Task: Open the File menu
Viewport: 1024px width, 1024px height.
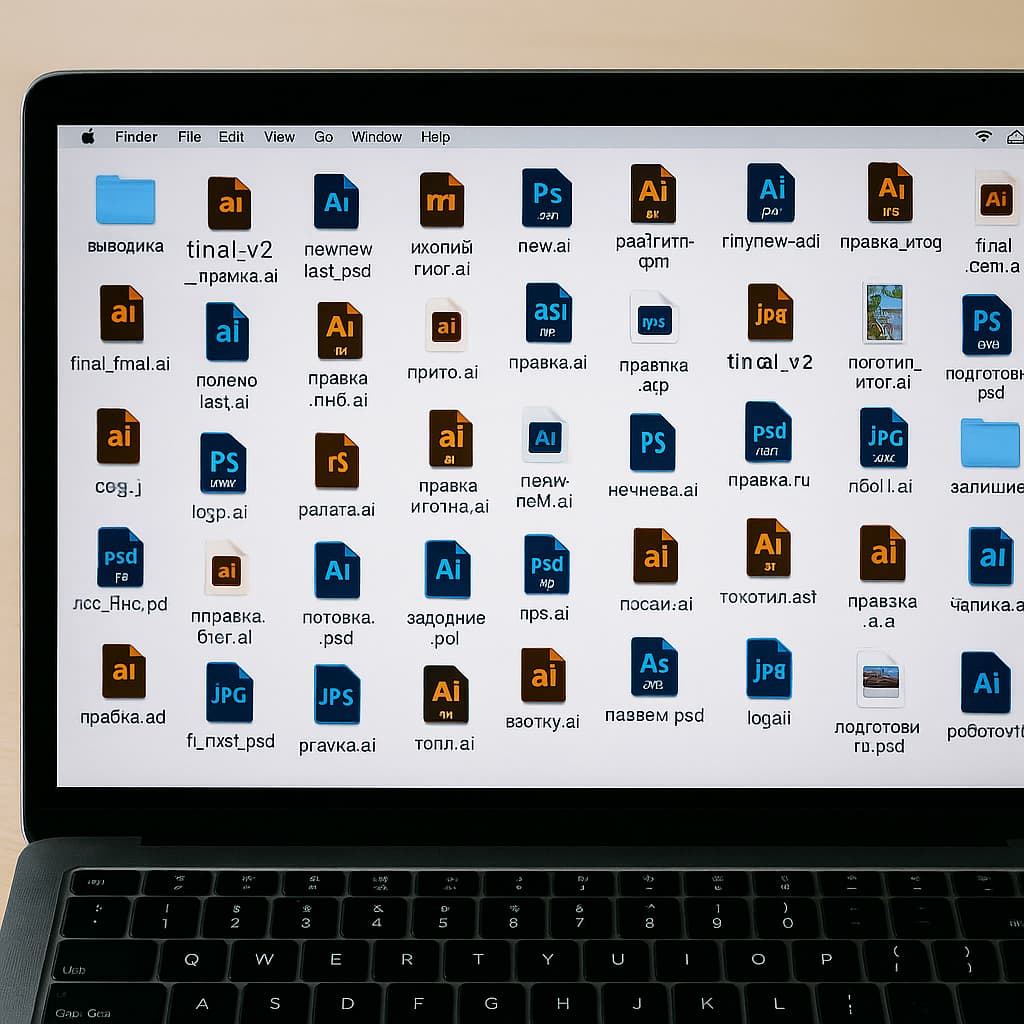Action: (189, 137)
